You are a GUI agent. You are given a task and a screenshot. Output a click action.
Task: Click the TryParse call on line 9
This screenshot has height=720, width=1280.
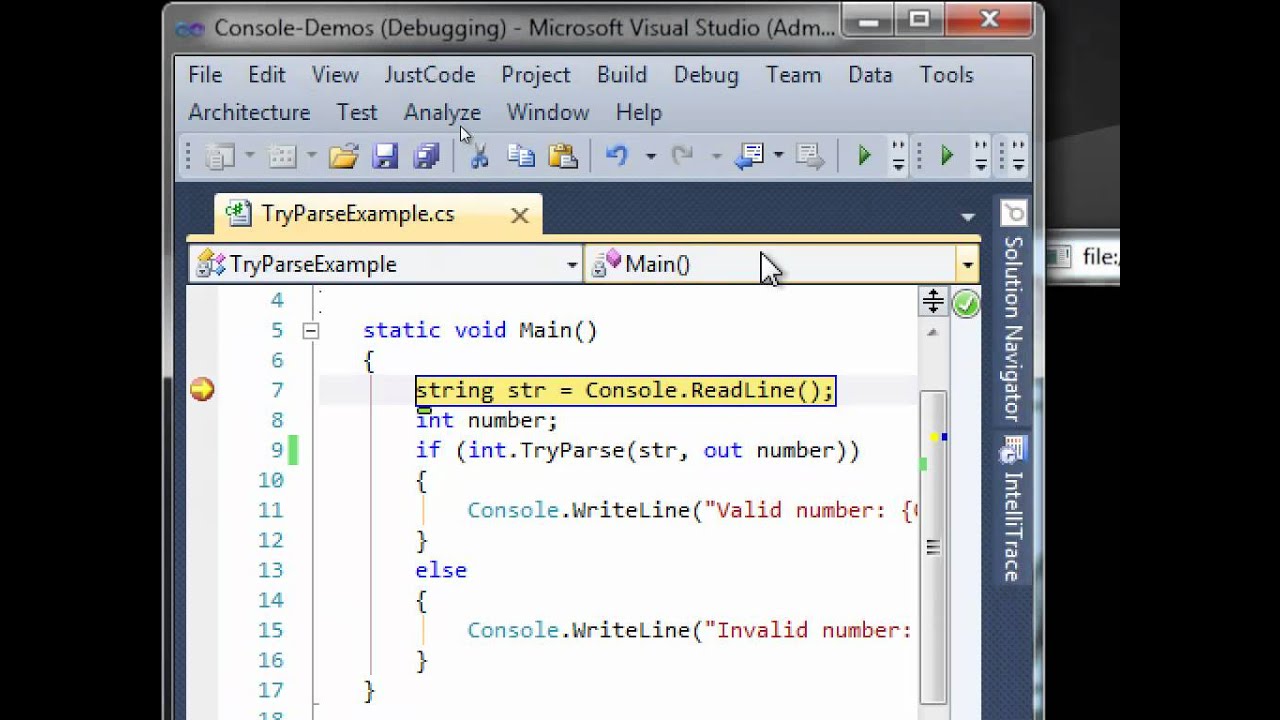pyautogui.click(x=638, y=451)
